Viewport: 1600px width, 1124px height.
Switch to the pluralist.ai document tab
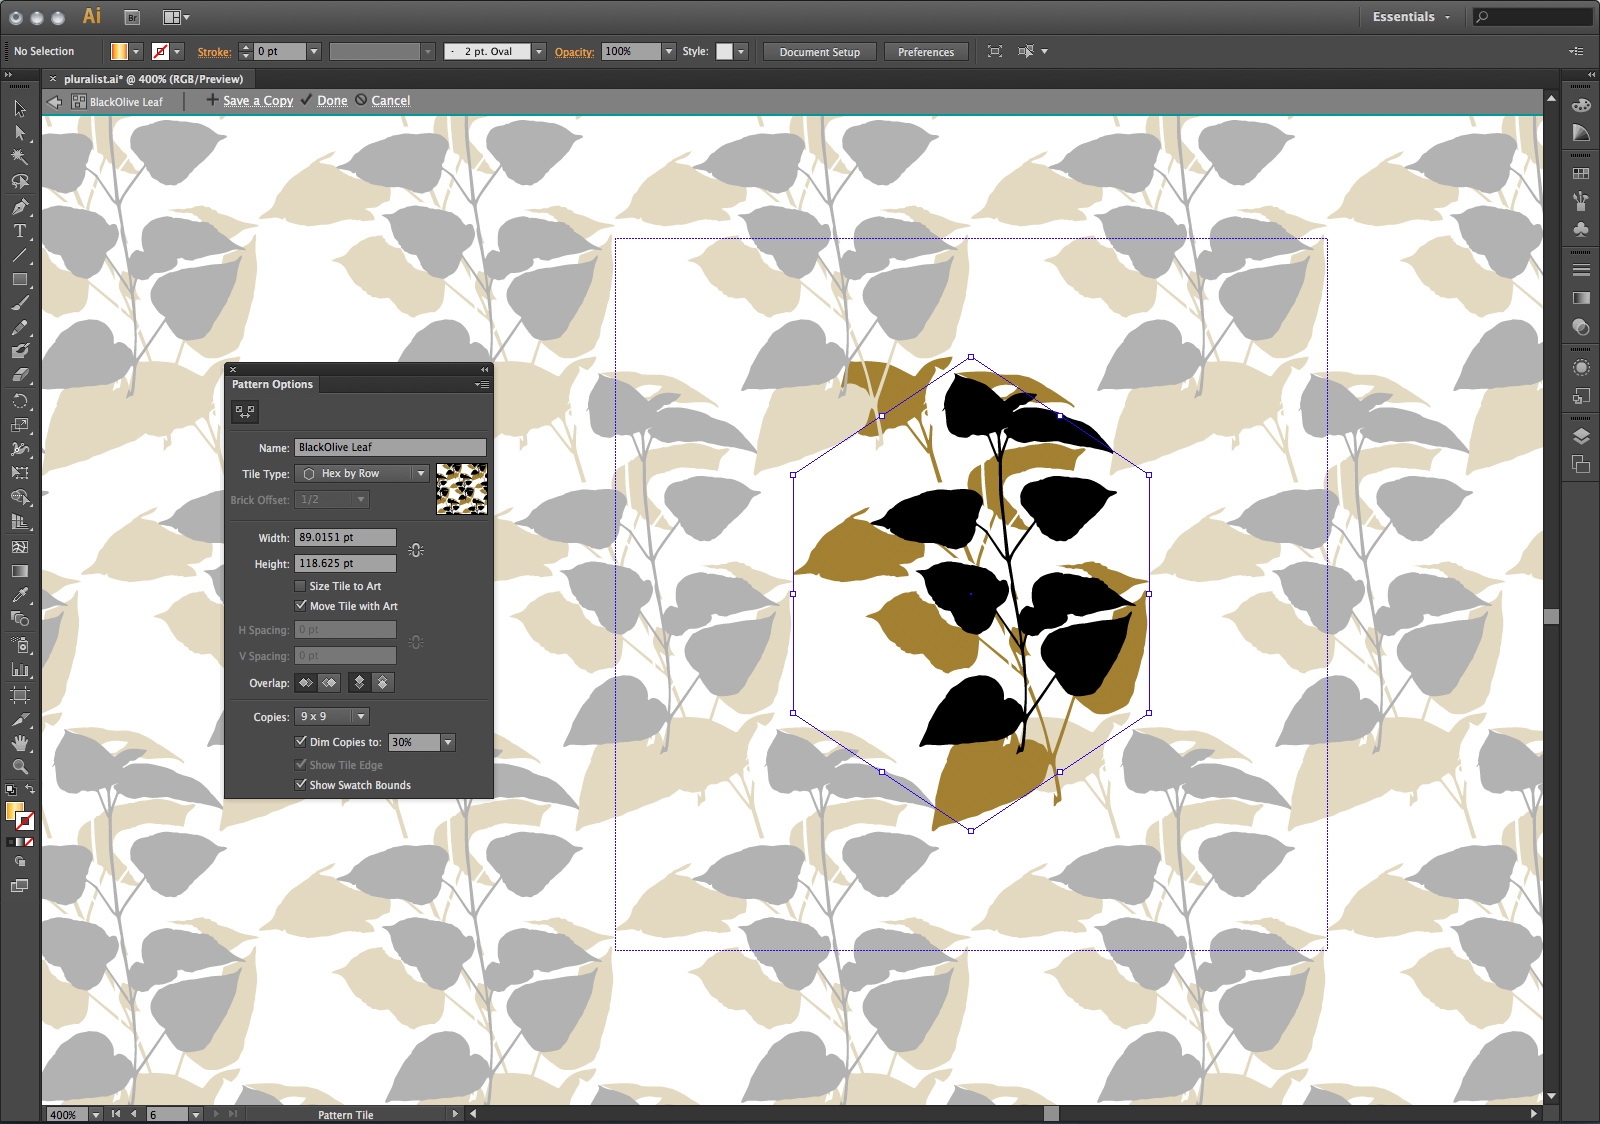(152, 79)
